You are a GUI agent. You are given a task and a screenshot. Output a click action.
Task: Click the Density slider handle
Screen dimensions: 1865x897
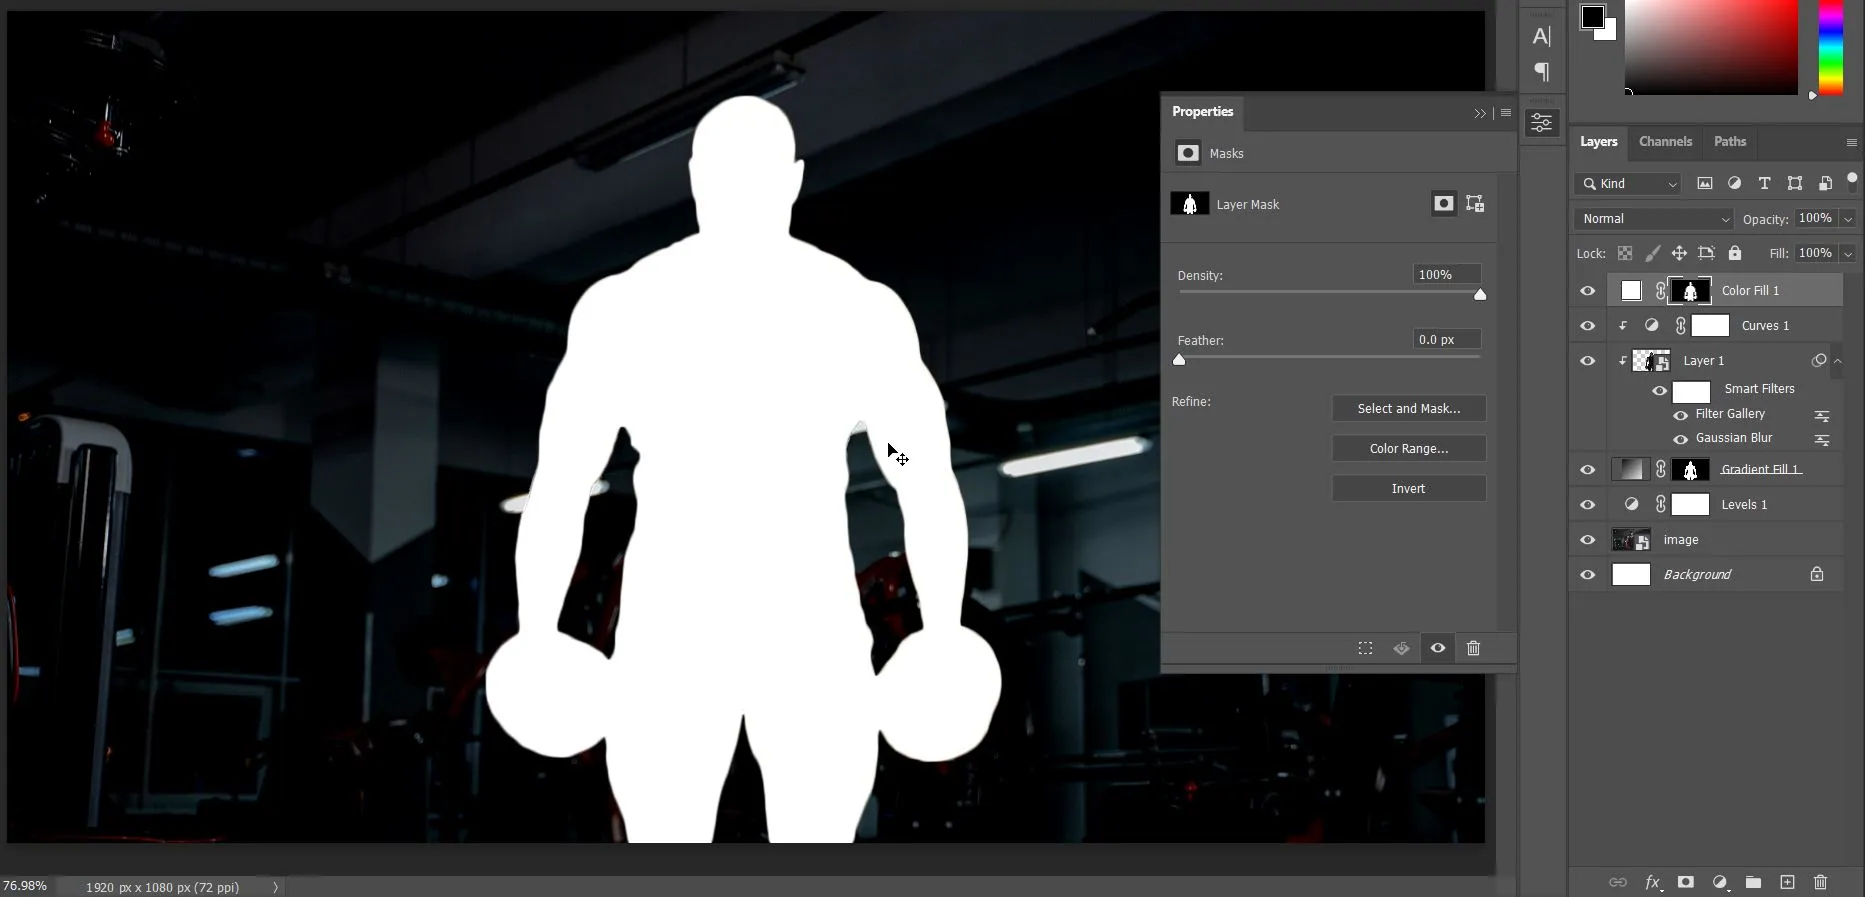coord(1480,294)
